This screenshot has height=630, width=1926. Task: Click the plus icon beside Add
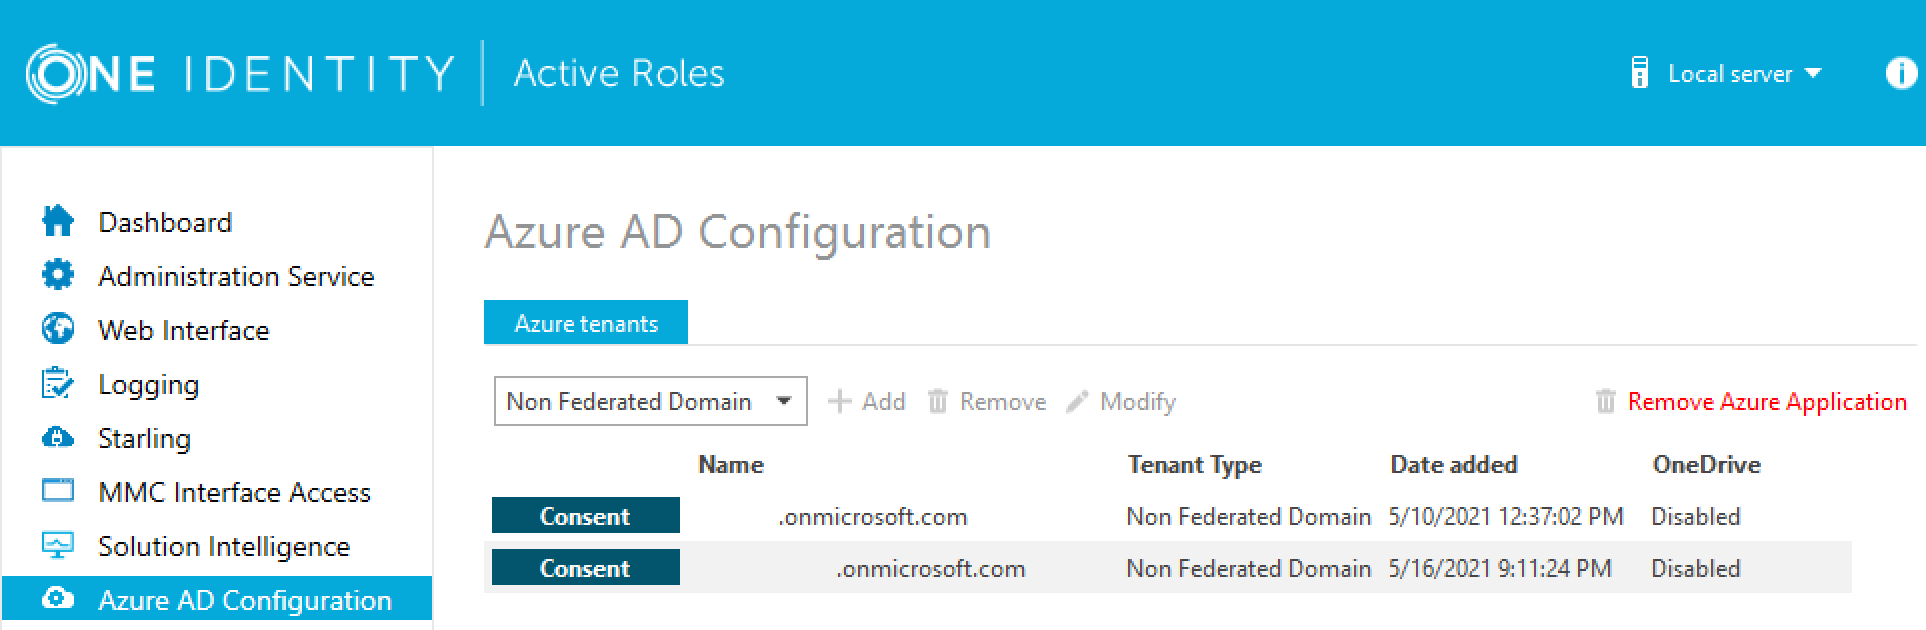click(x=840, y=402)
